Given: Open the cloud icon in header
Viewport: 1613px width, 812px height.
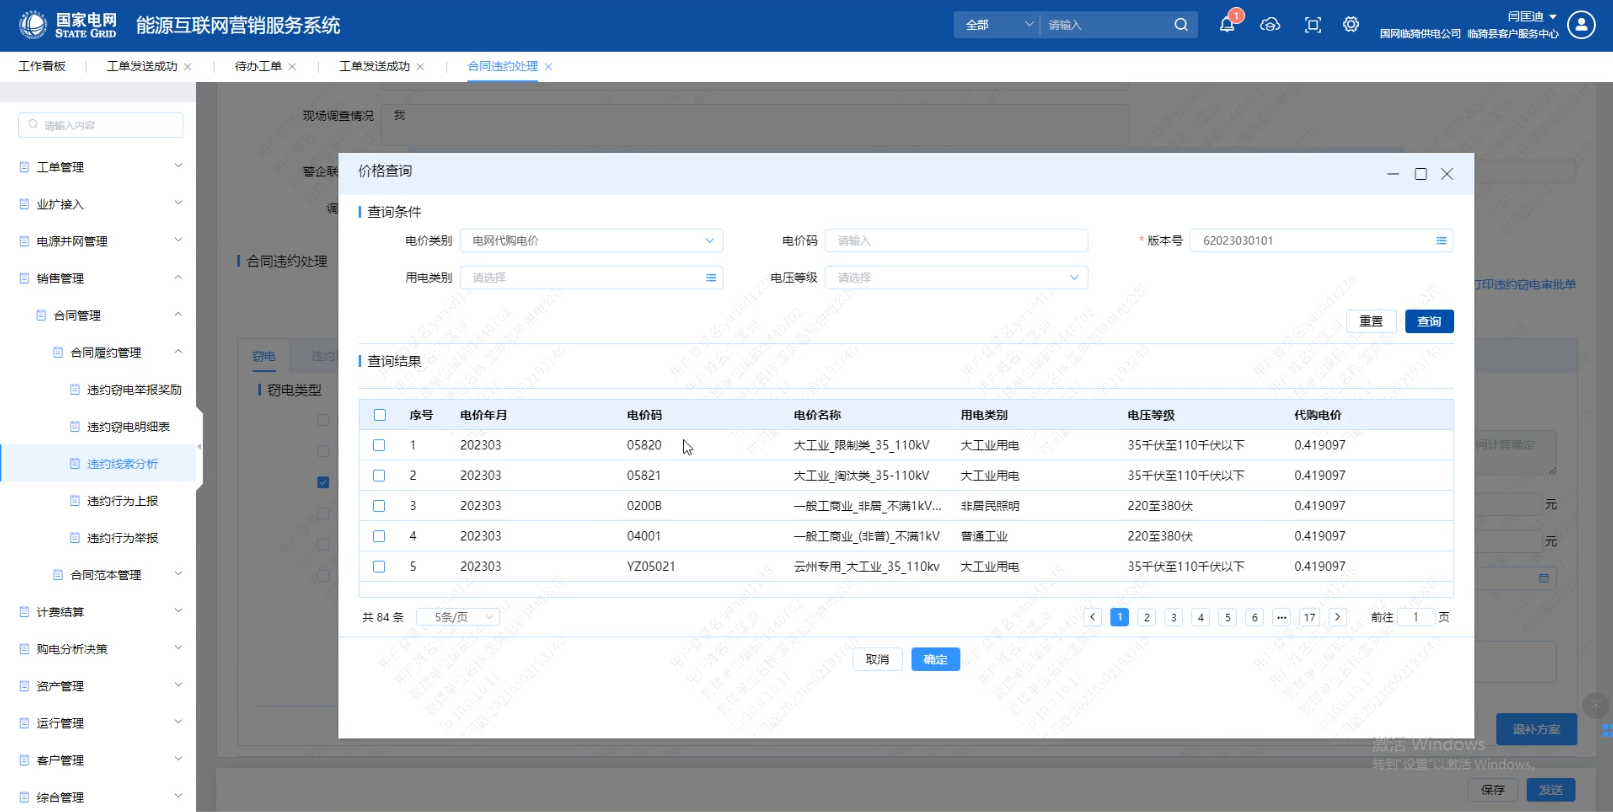Looking at the screenshot, I should click(1270, 25).
